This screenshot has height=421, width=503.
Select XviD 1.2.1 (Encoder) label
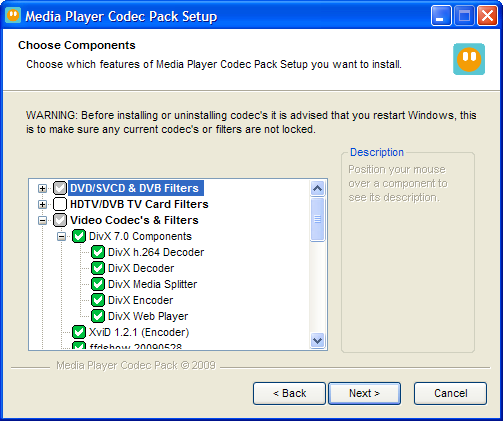[x=139, y=332]
